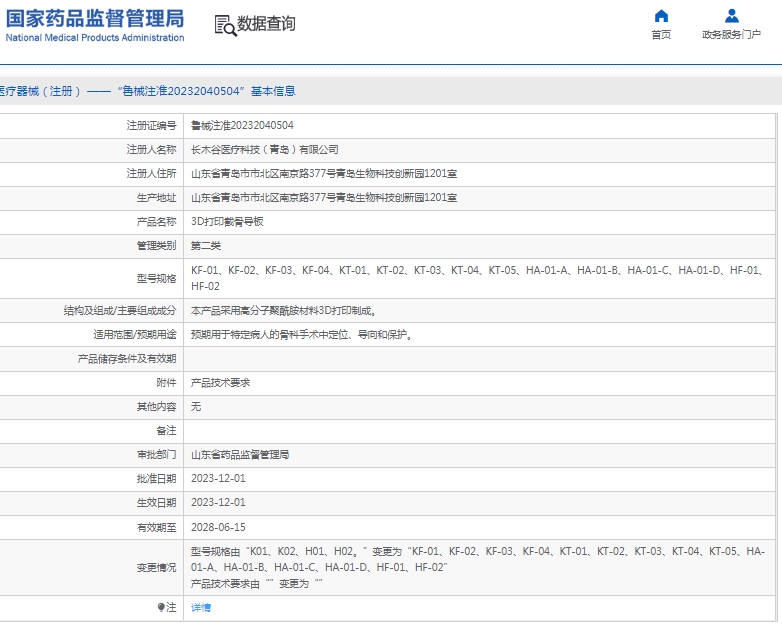The width and height of the screenshot is (782, 627).
Task: Click the 政务服务门户 label text
Action: point(732,34)
